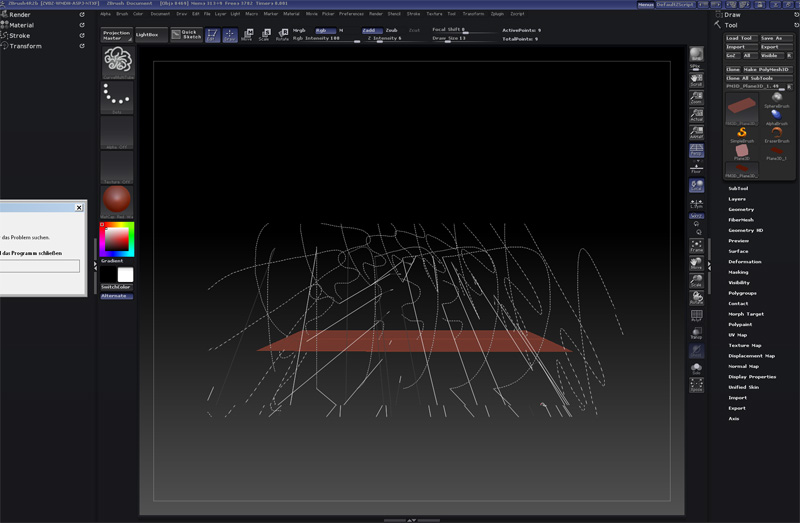
Task: Open the Zplugin menu
Action: 497,14
